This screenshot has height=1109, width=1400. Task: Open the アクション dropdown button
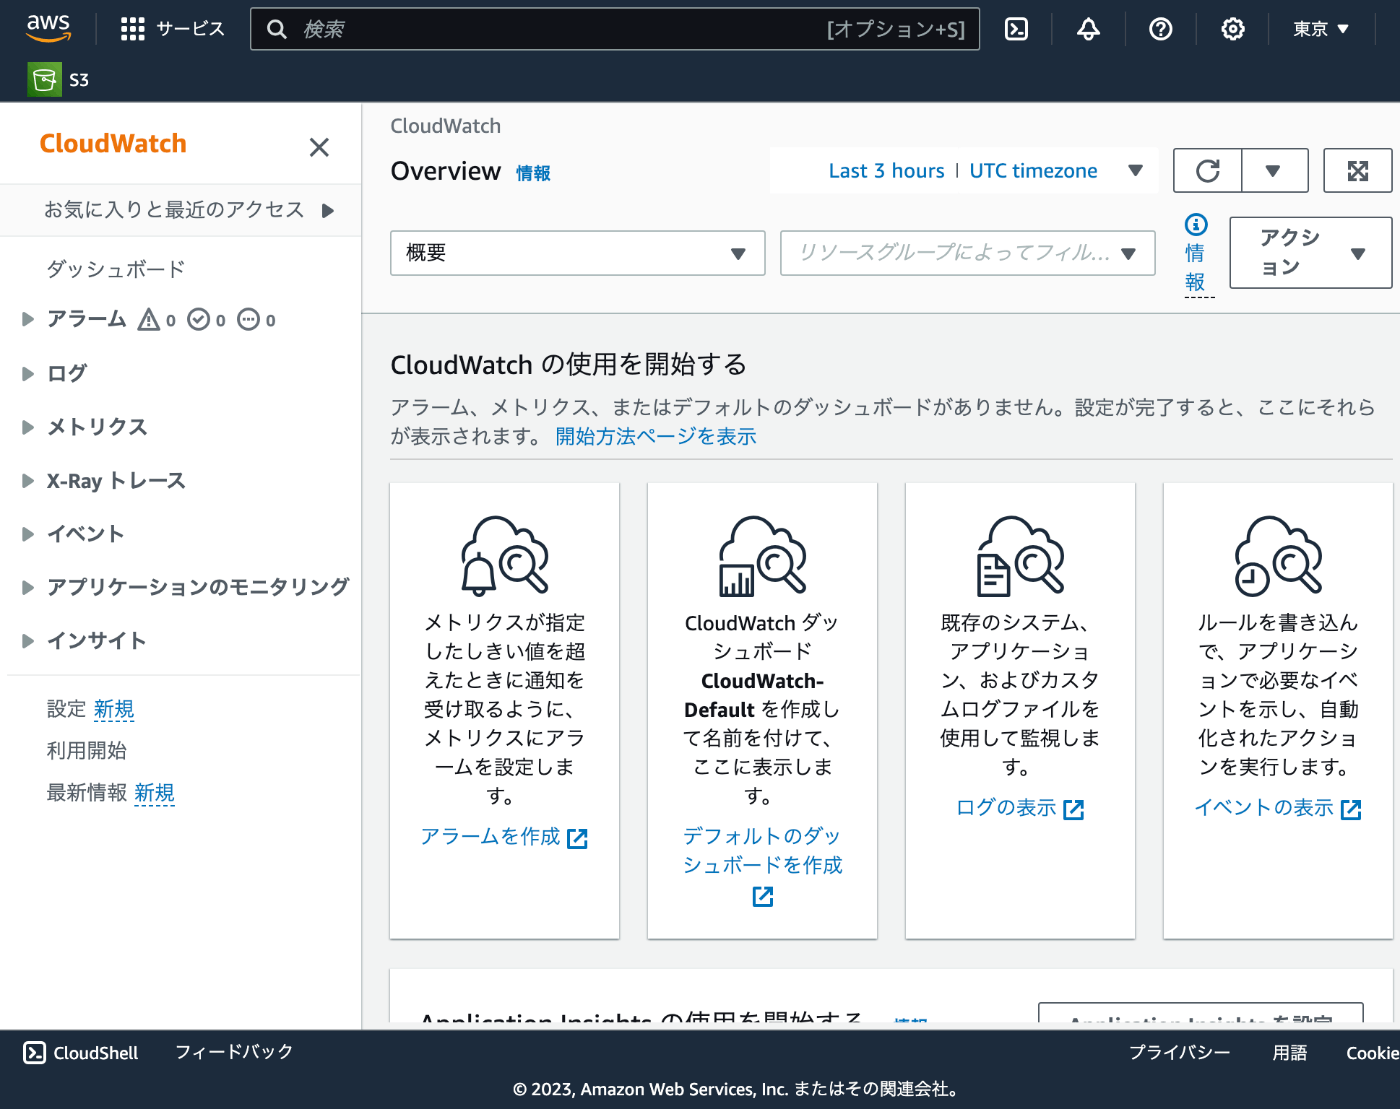[1310, 252]
